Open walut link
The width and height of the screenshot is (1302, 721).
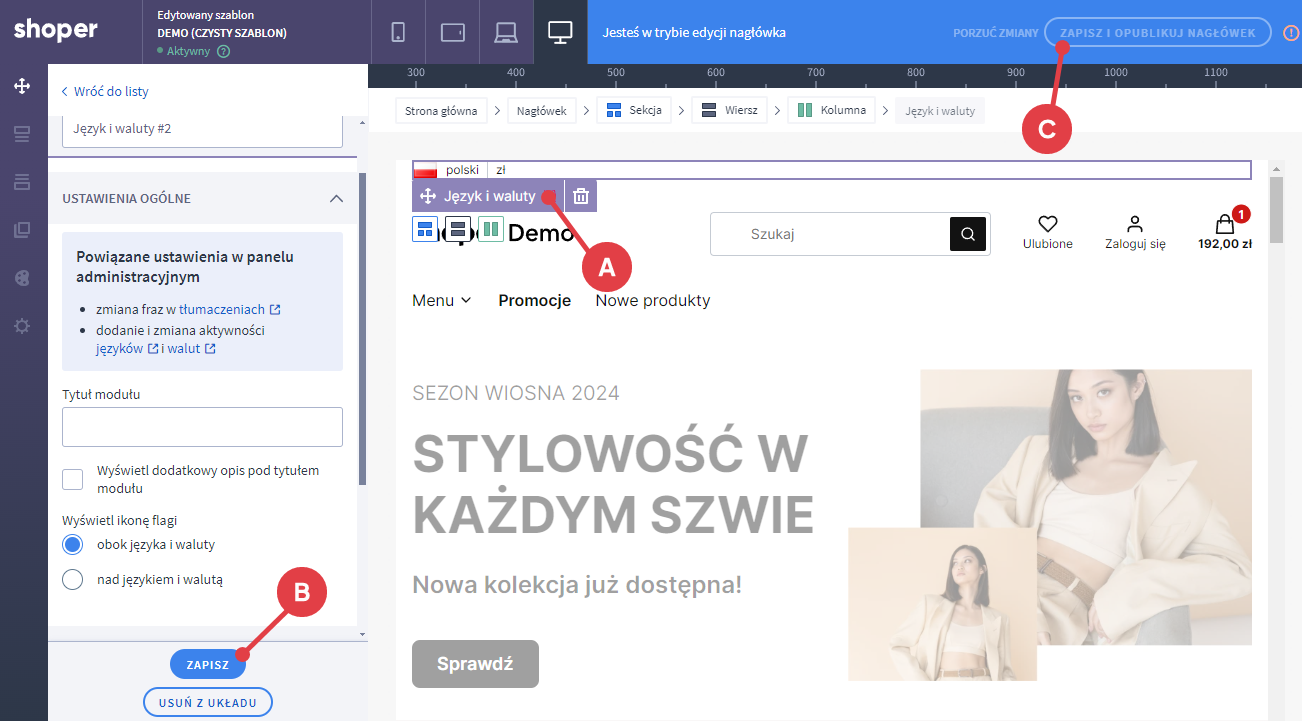click(x=190, y=349)
